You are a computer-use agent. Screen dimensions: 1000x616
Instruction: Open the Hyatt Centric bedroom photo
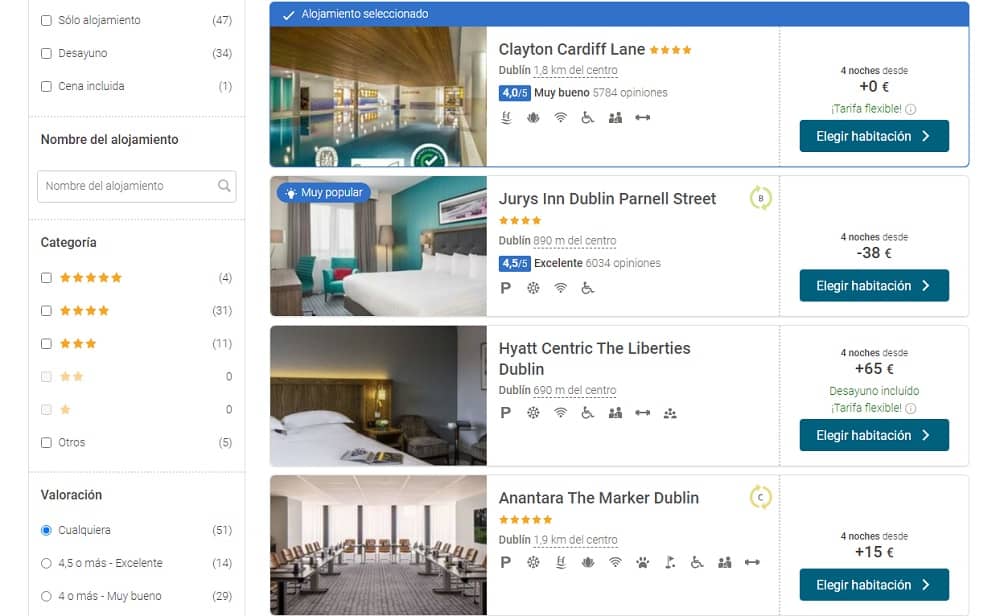pyautogui.click(x=378, y=395)
